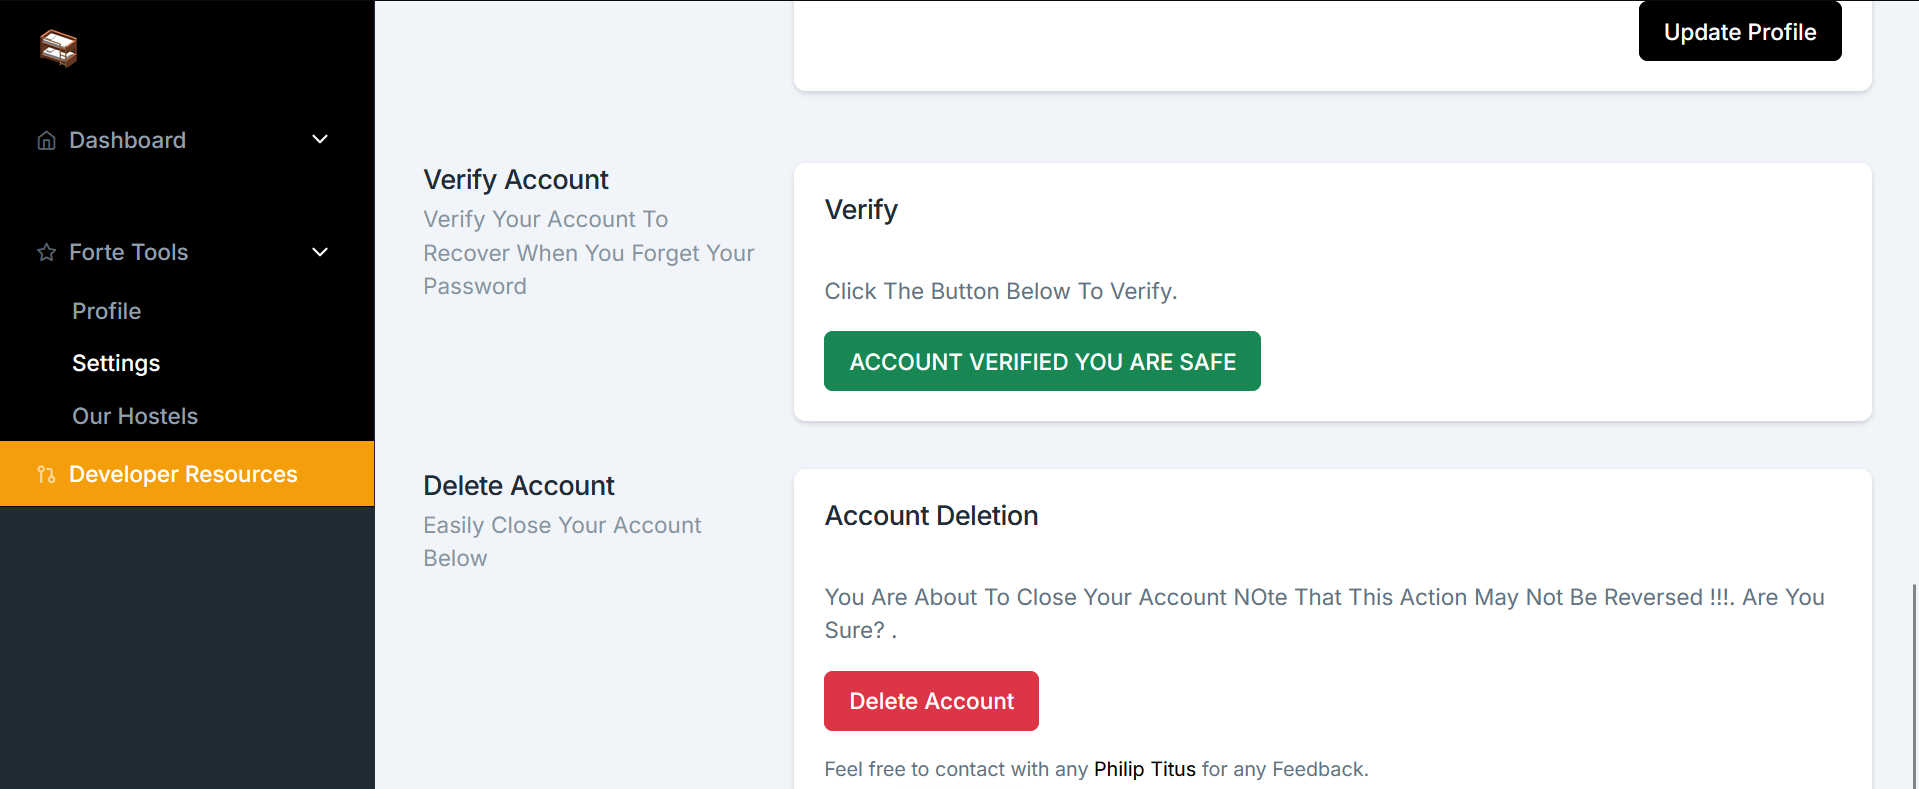
Task: Click the hostel logo icon in sidebar
Action: pos(58,47)
